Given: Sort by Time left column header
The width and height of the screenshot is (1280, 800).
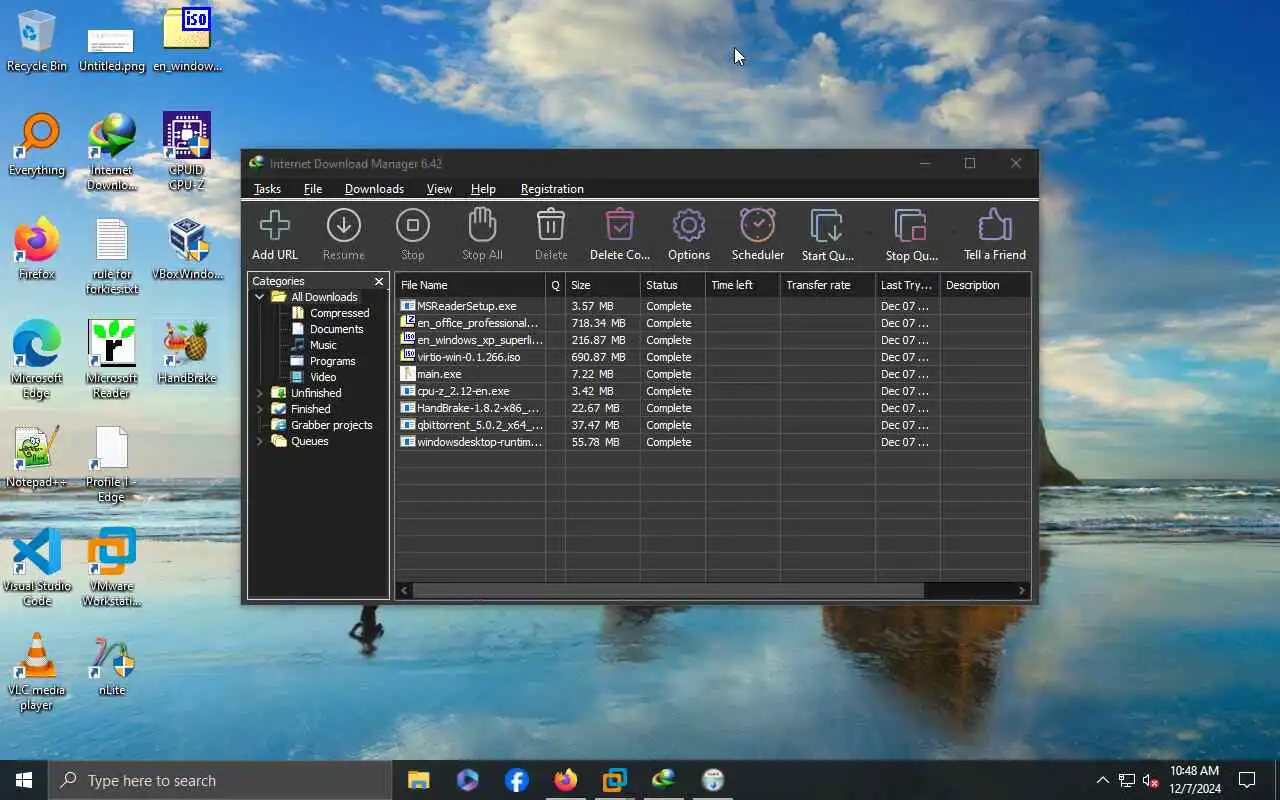Looking at the screenshot, I should pos(743,285).
